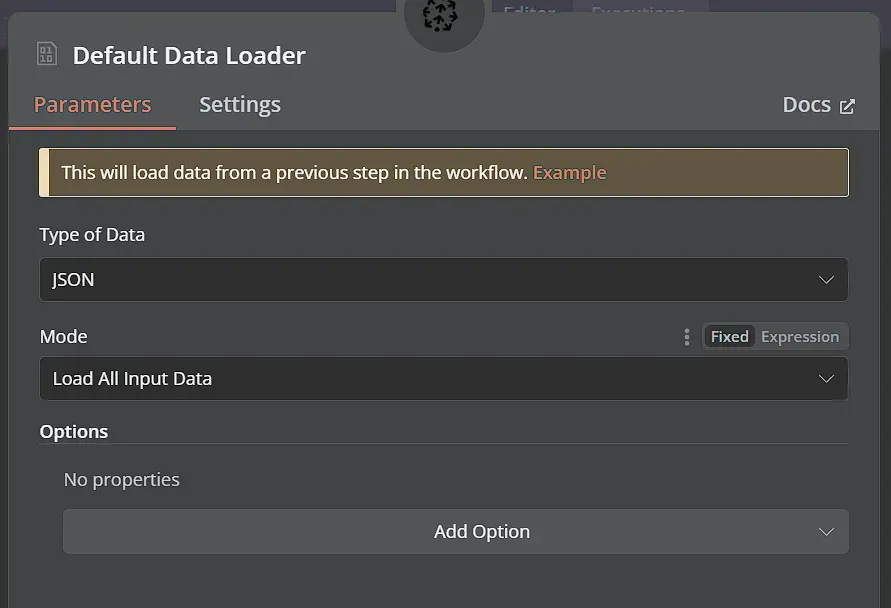Open the three-dot options menu beside Mode
Screen dimensions: 891x608
click(x=686, y=337)
